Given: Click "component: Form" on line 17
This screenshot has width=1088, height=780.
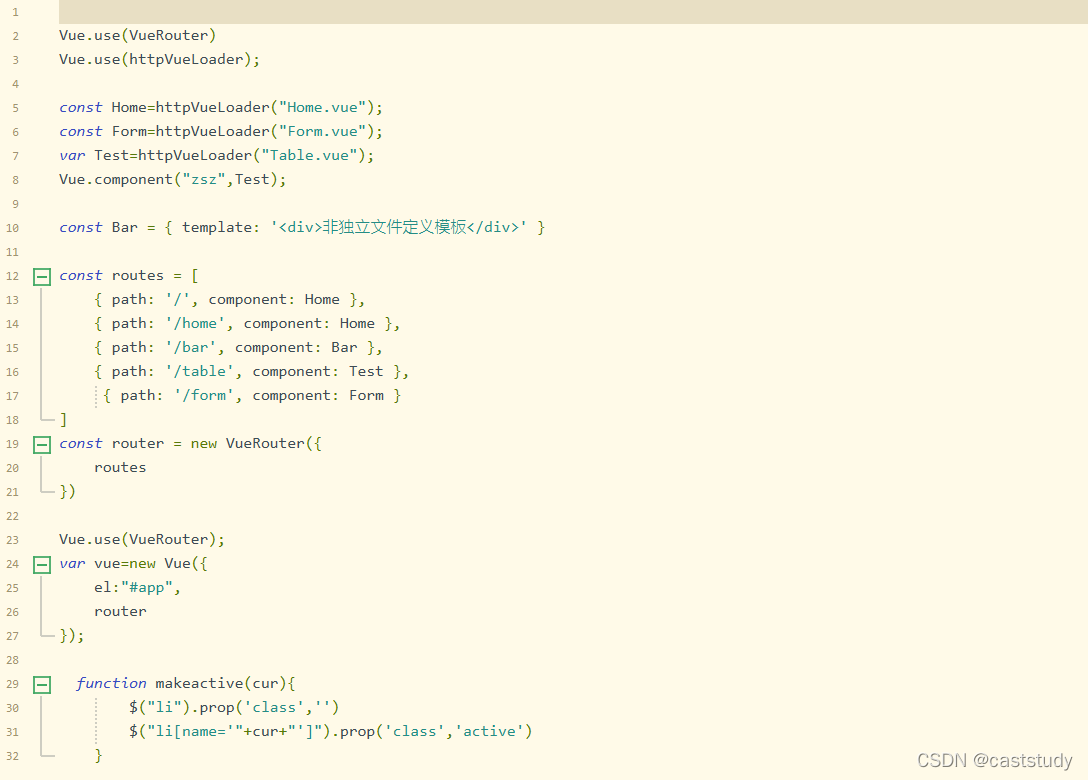Looking at the screenshot, I should point(318,396).
